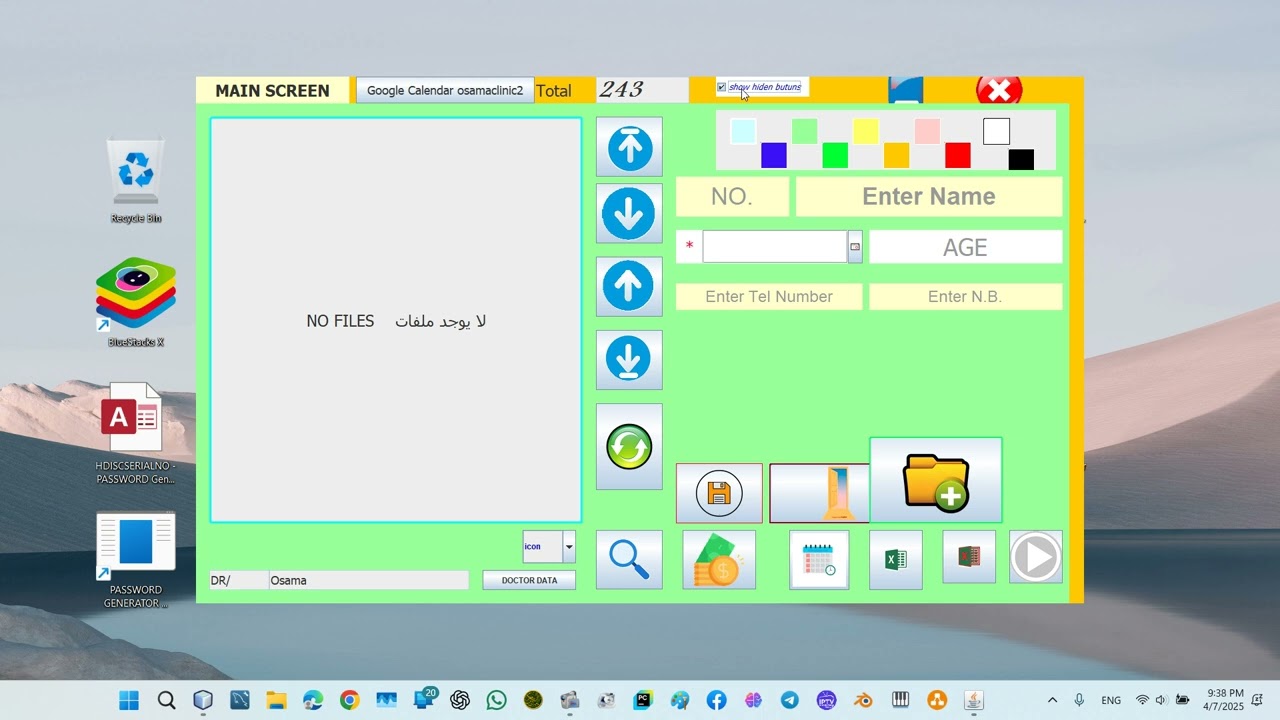The width and height of the screenshot is (1280, 720).
Task: Click the red Excel icon button
Action: coord(969,557)
